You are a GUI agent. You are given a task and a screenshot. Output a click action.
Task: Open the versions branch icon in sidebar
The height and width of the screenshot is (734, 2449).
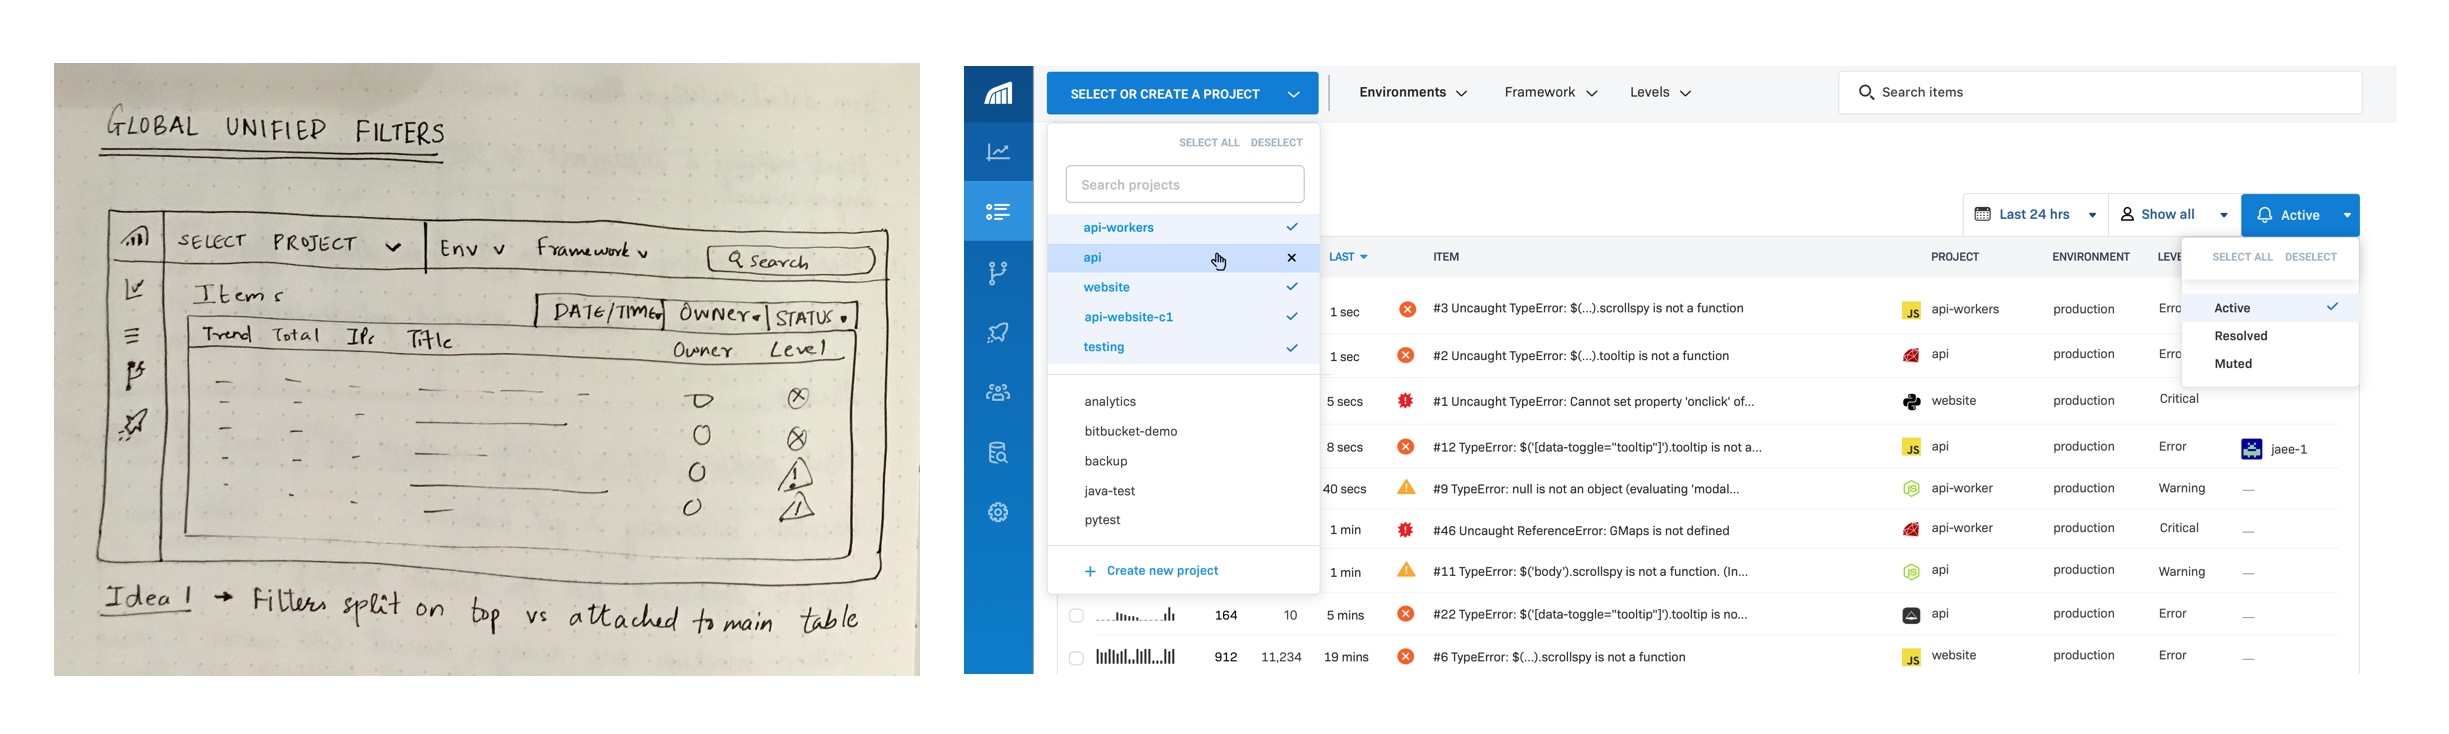click(998, 273)
